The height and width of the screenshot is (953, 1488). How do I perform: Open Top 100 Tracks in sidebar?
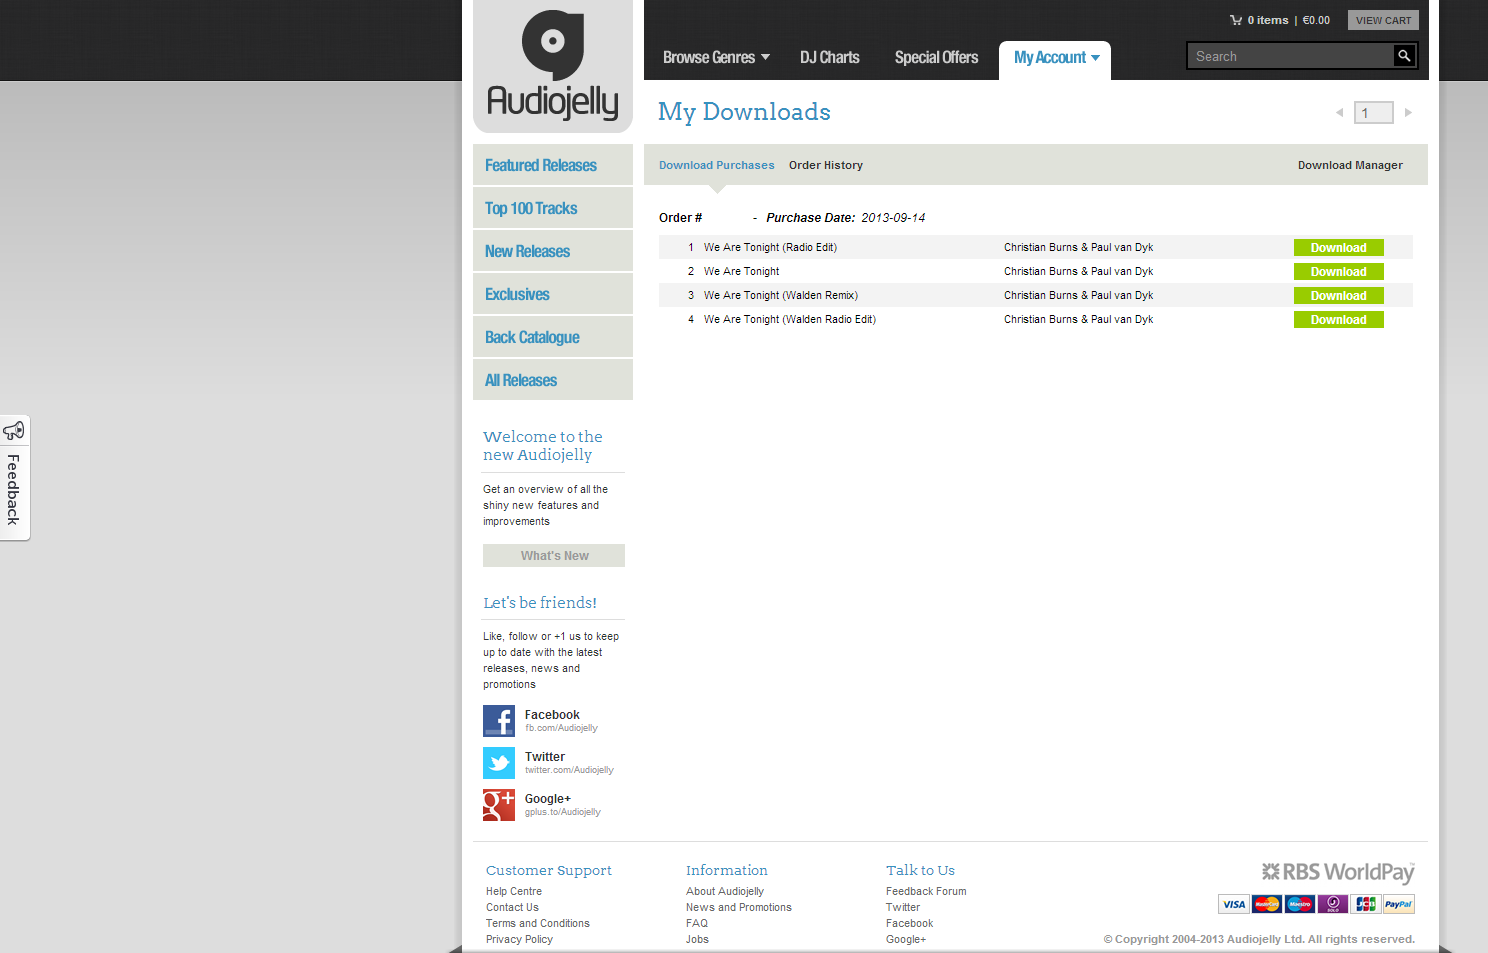click(531, 209)
